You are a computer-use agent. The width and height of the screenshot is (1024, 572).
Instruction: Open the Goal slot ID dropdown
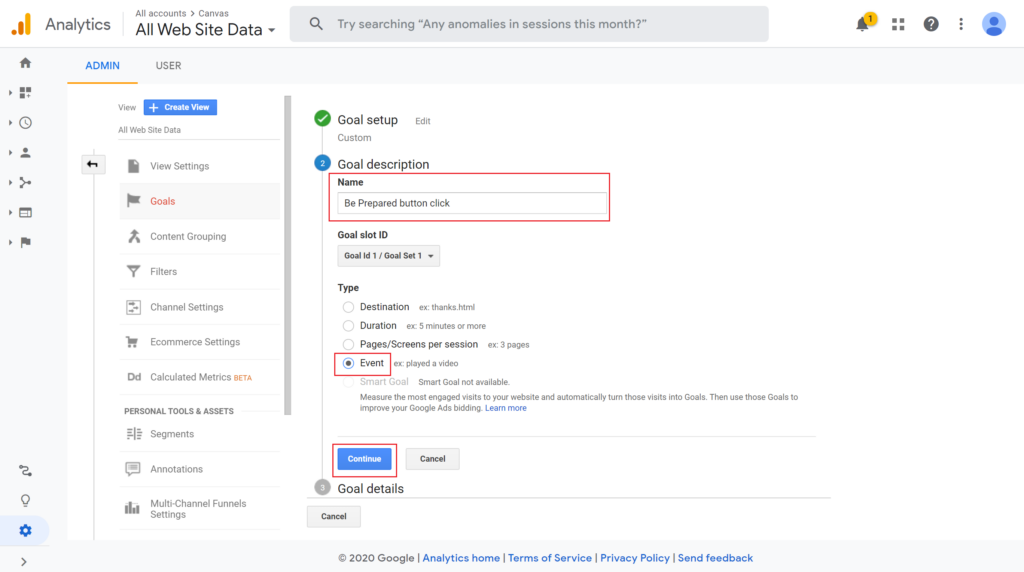click(x=389, y=256)
